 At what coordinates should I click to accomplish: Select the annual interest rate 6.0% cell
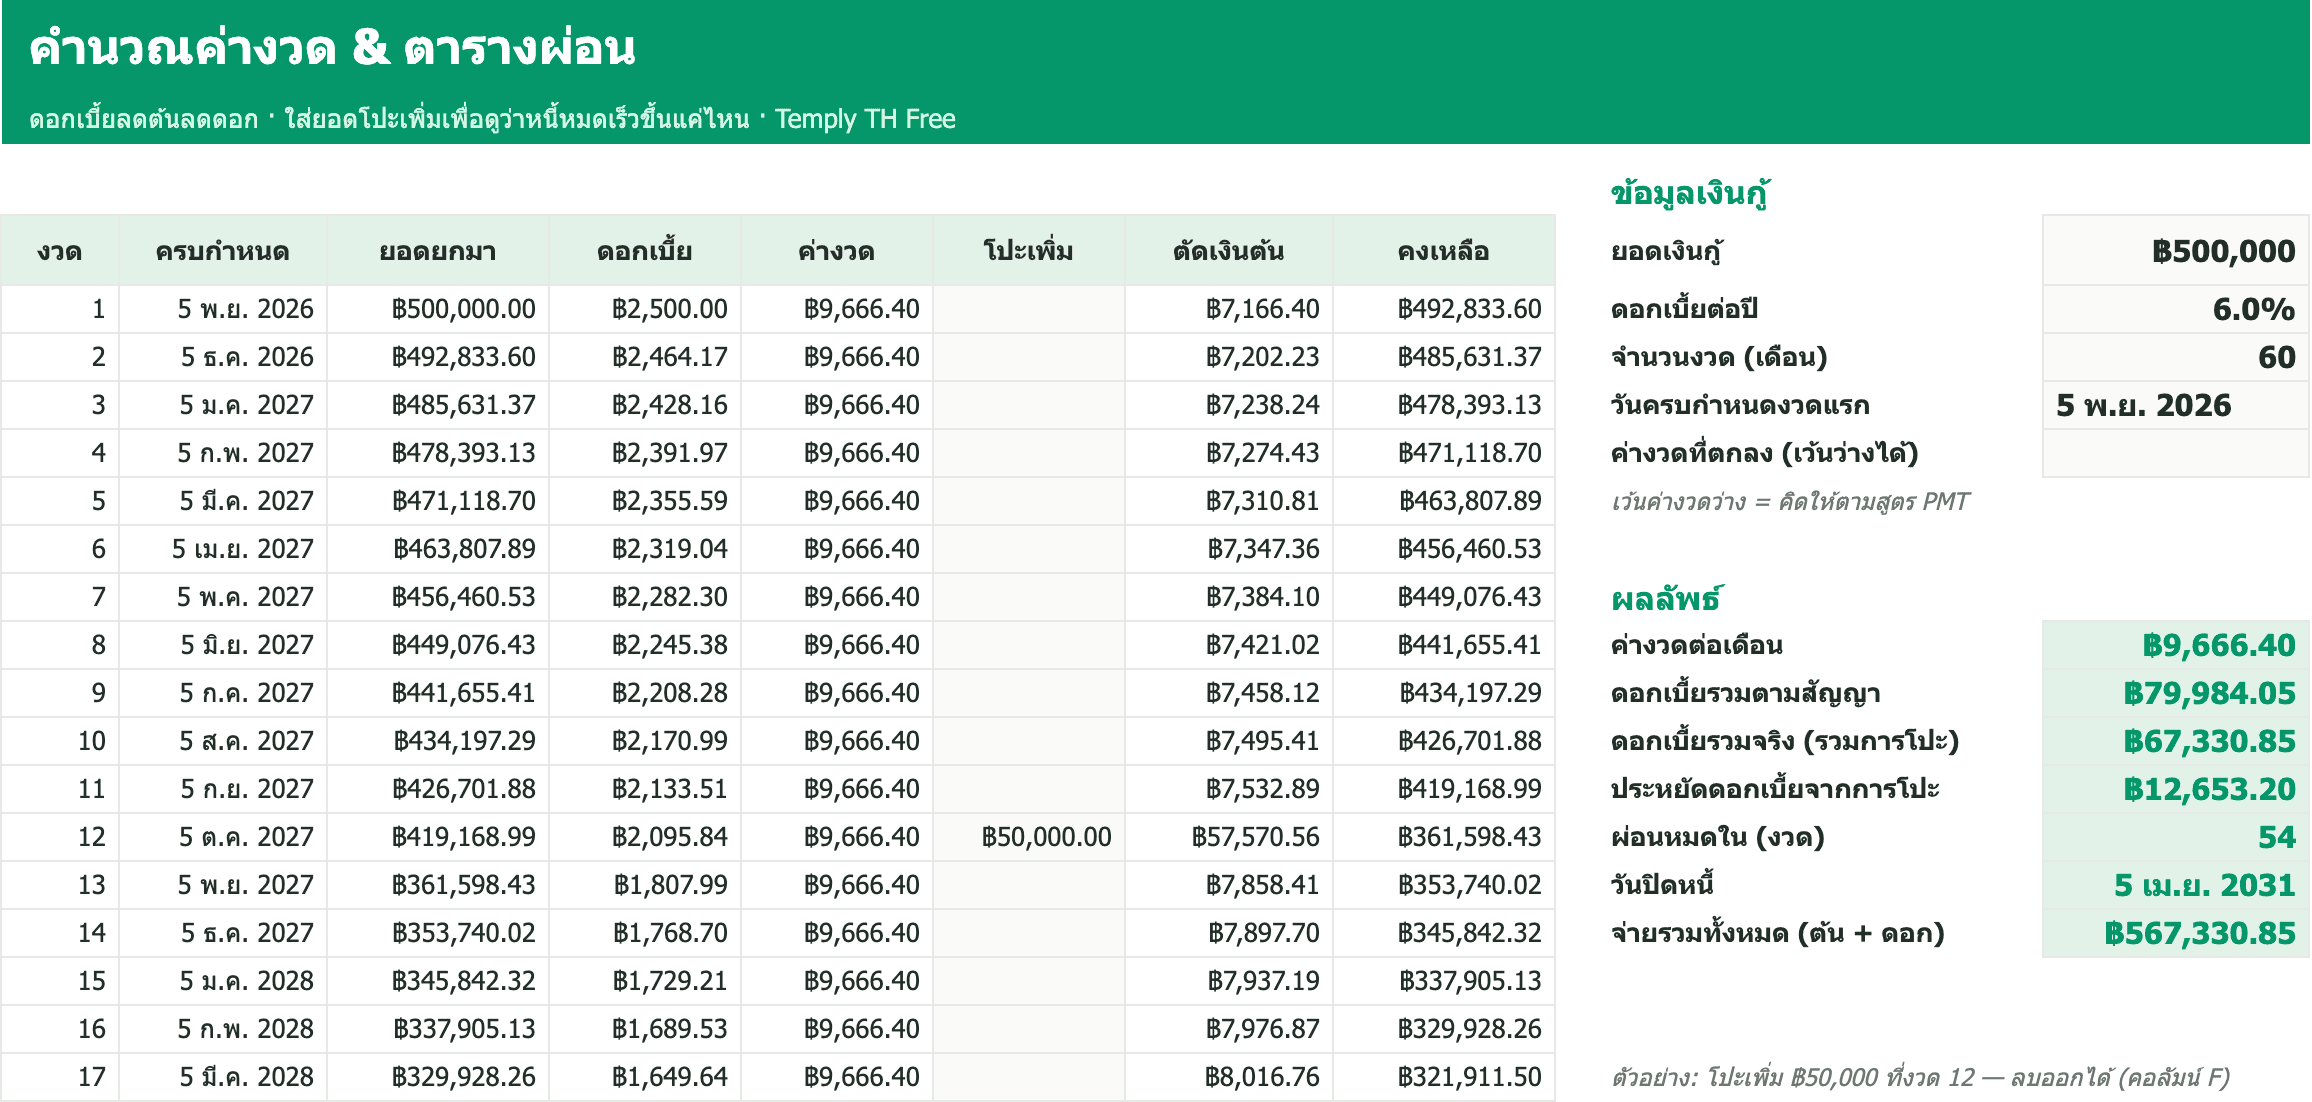(2175, 309)
